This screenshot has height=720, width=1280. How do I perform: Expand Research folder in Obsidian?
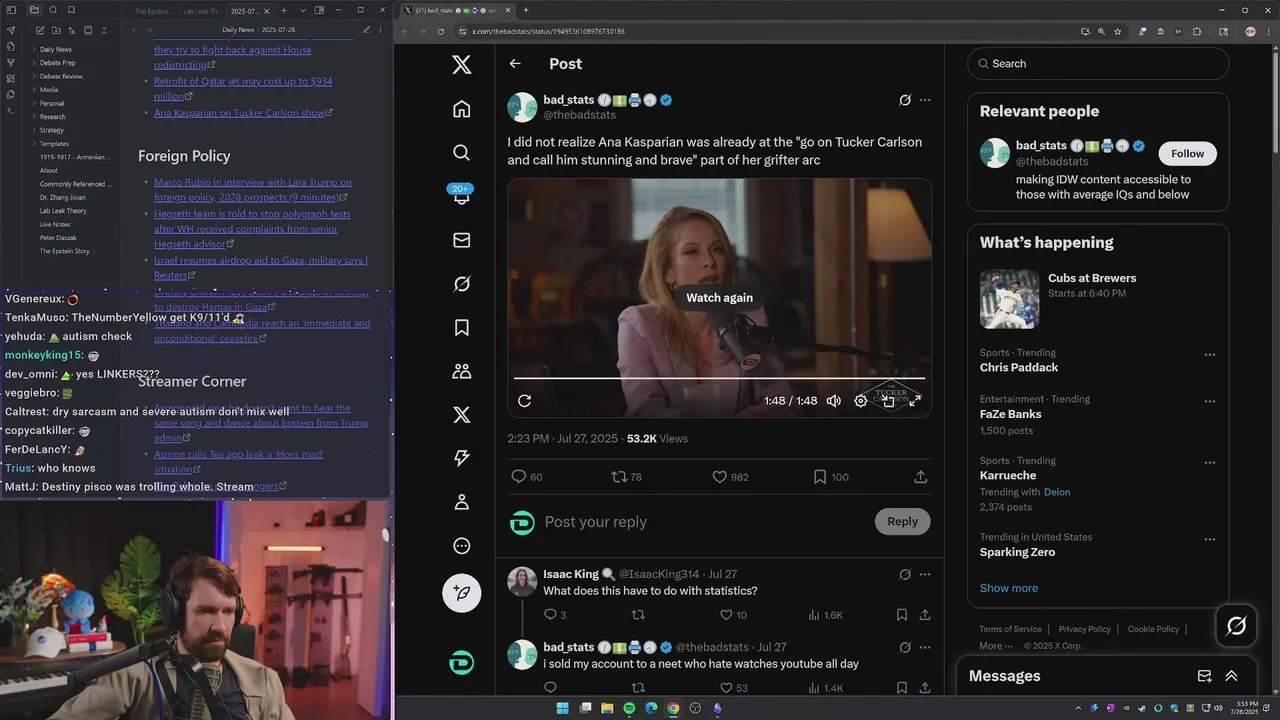point(52,117)
